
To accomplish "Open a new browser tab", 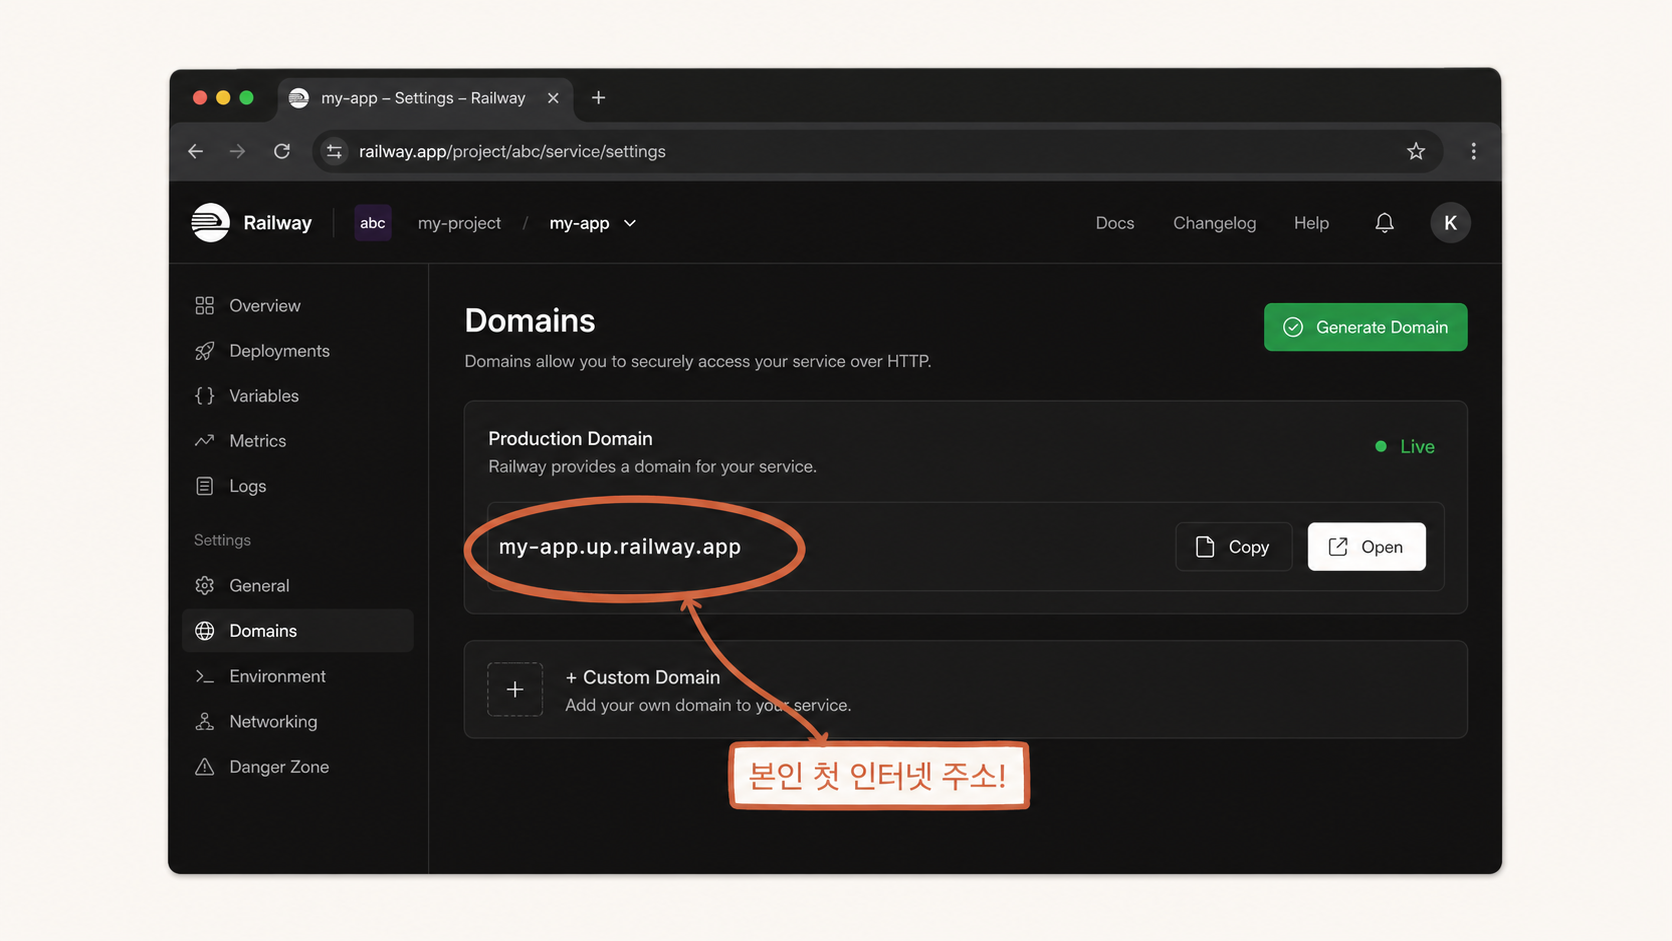I will point(598,97).
